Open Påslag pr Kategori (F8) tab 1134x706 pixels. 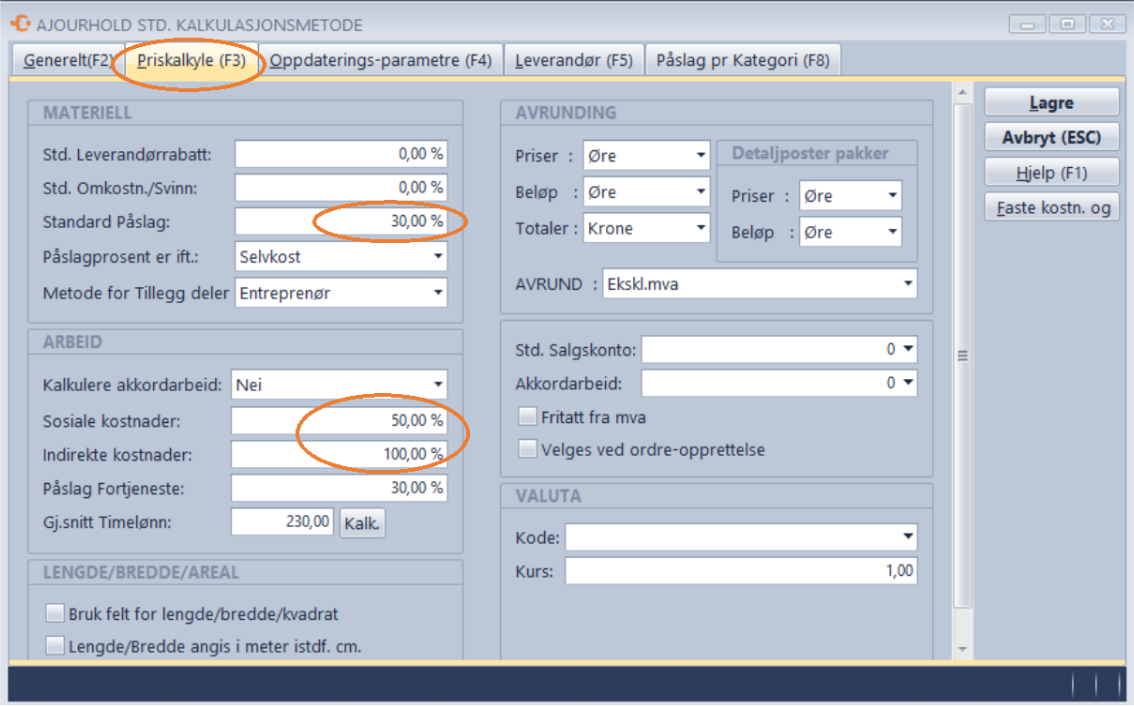[x=742, y=60]
